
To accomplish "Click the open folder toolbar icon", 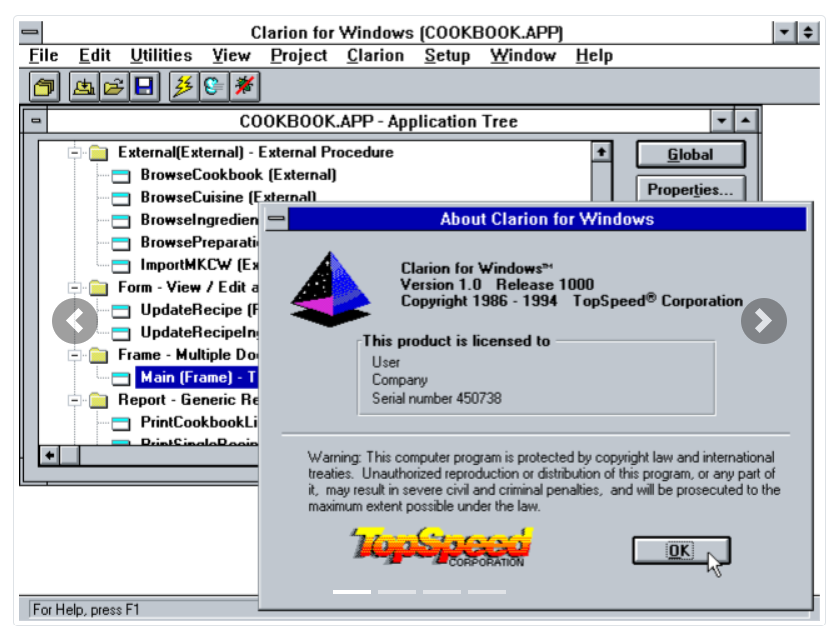I will (113, 86).
